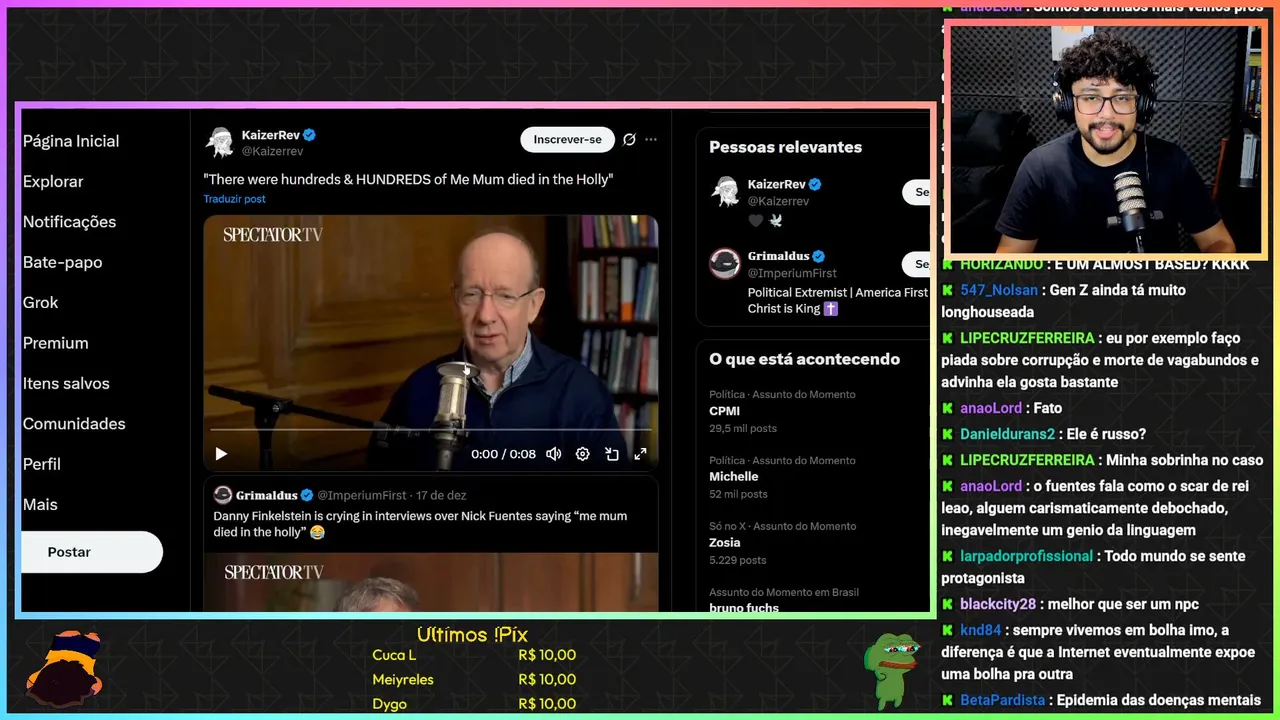1280x720 pixels.
Task: Click Grimaldus verified badge in quoted post
Action: tap(307, 495)
